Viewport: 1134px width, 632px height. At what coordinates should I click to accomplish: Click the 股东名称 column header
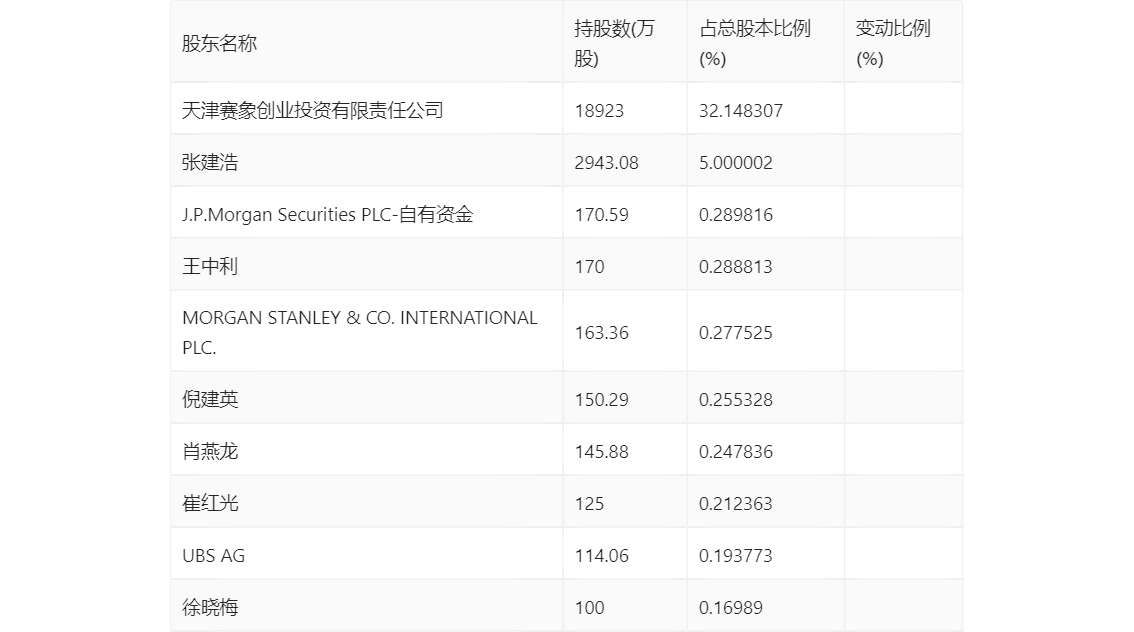[x=220, y=43]
